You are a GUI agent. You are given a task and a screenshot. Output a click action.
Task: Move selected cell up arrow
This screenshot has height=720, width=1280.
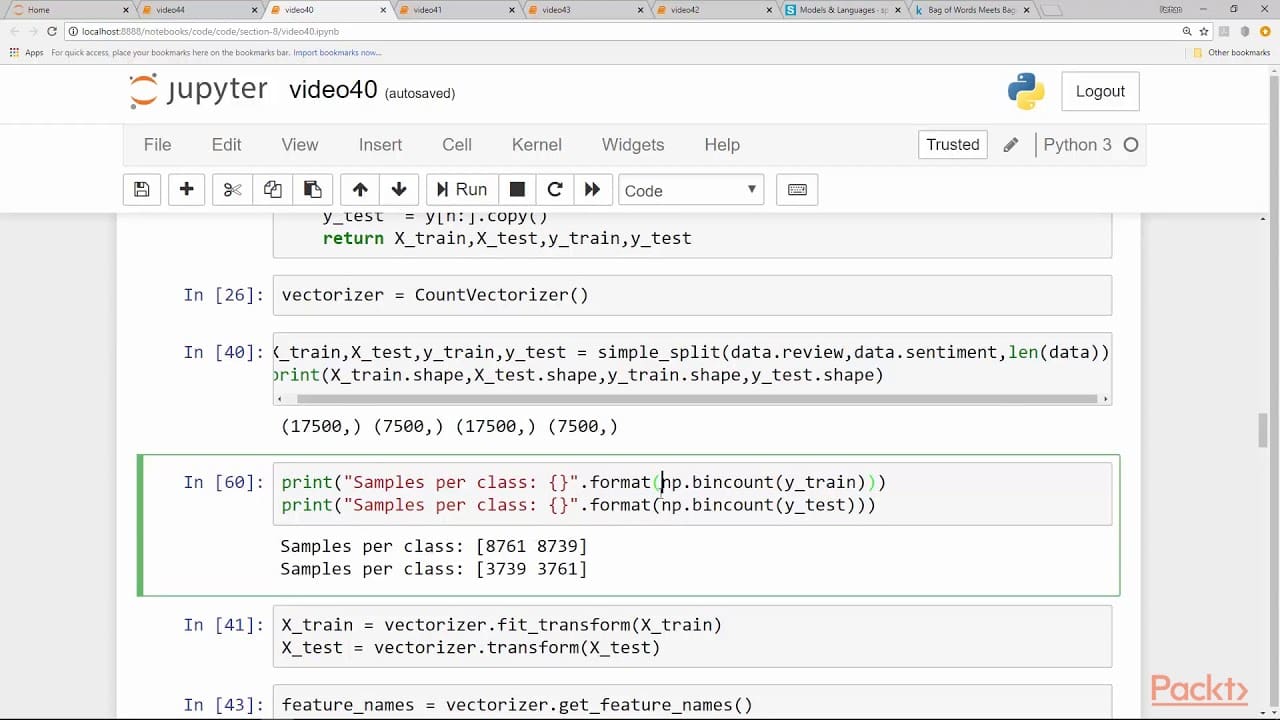360,190
